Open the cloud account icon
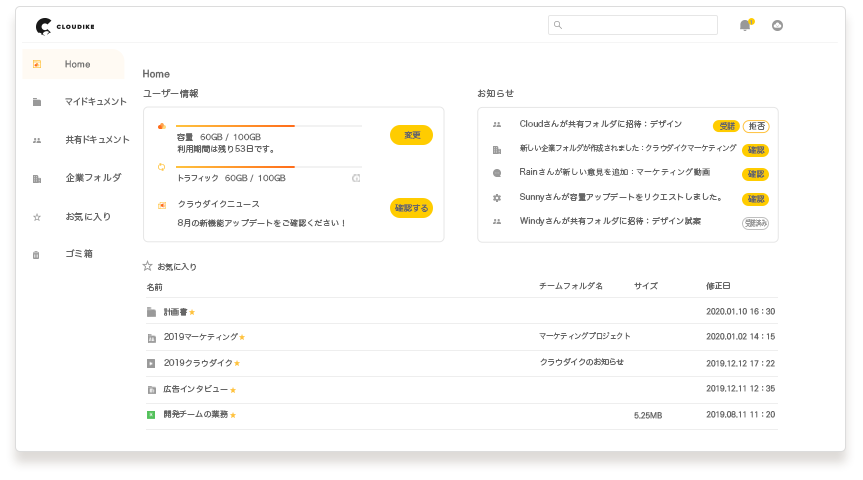This screenshot has height=480, width=863. pos(777,25)
